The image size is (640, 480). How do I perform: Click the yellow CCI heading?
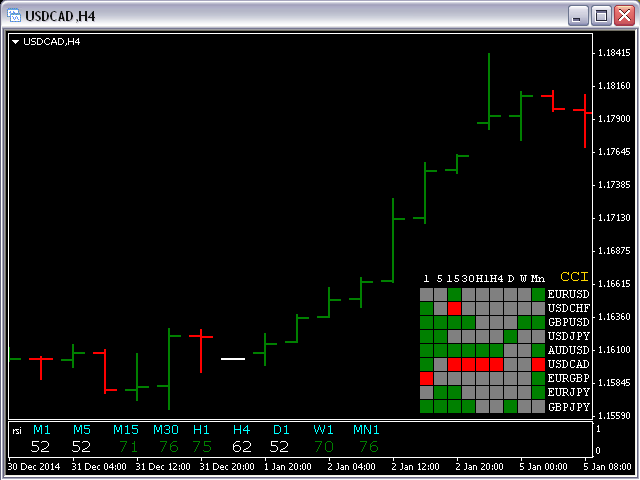(574, 277)
